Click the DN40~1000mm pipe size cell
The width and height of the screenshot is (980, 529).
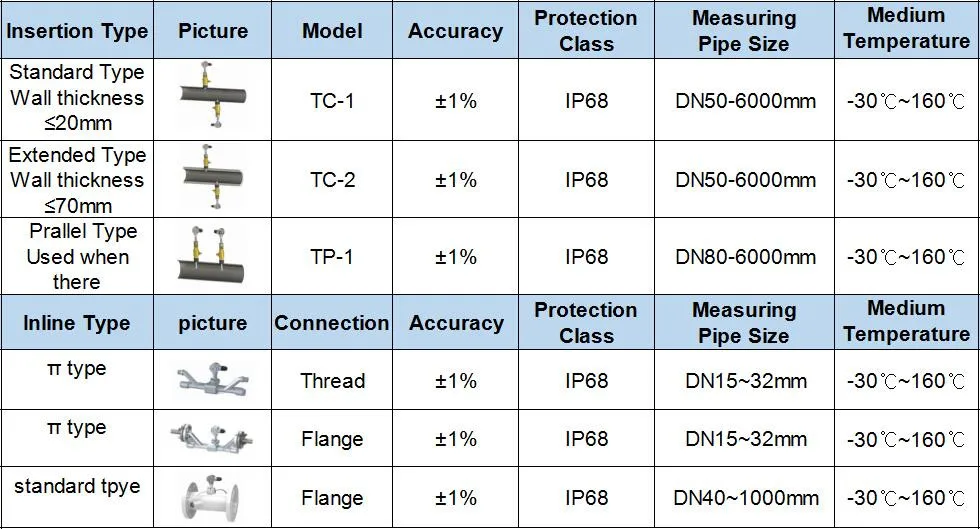(x=746, y=498)
